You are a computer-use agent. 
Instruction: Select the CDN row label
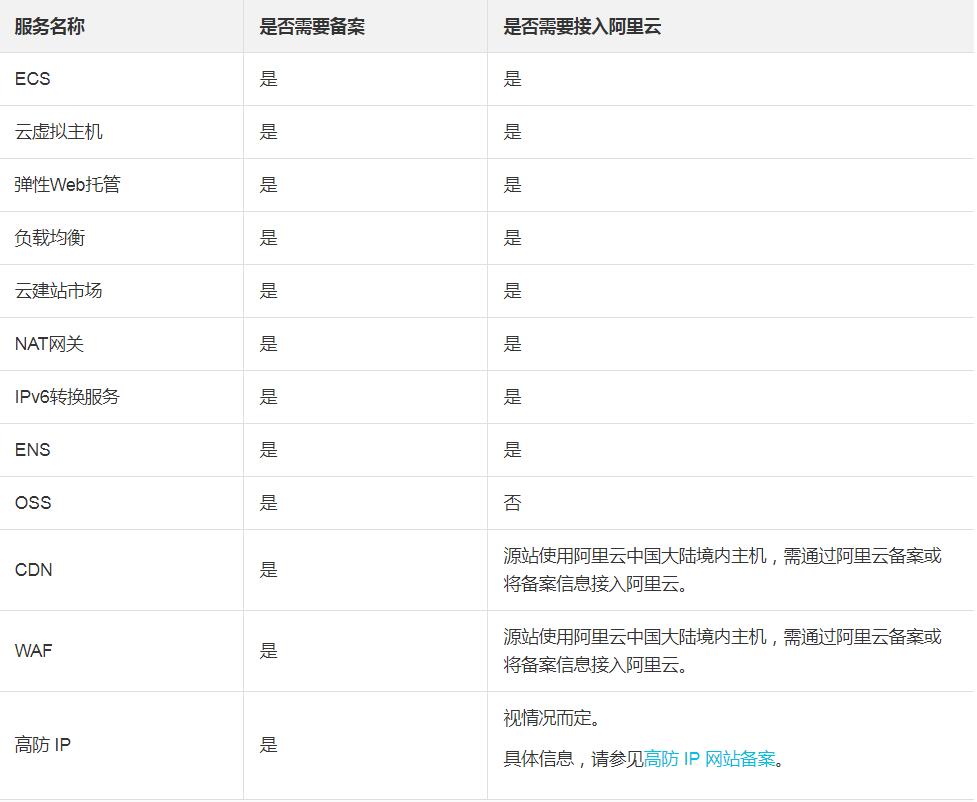point(32,569)
